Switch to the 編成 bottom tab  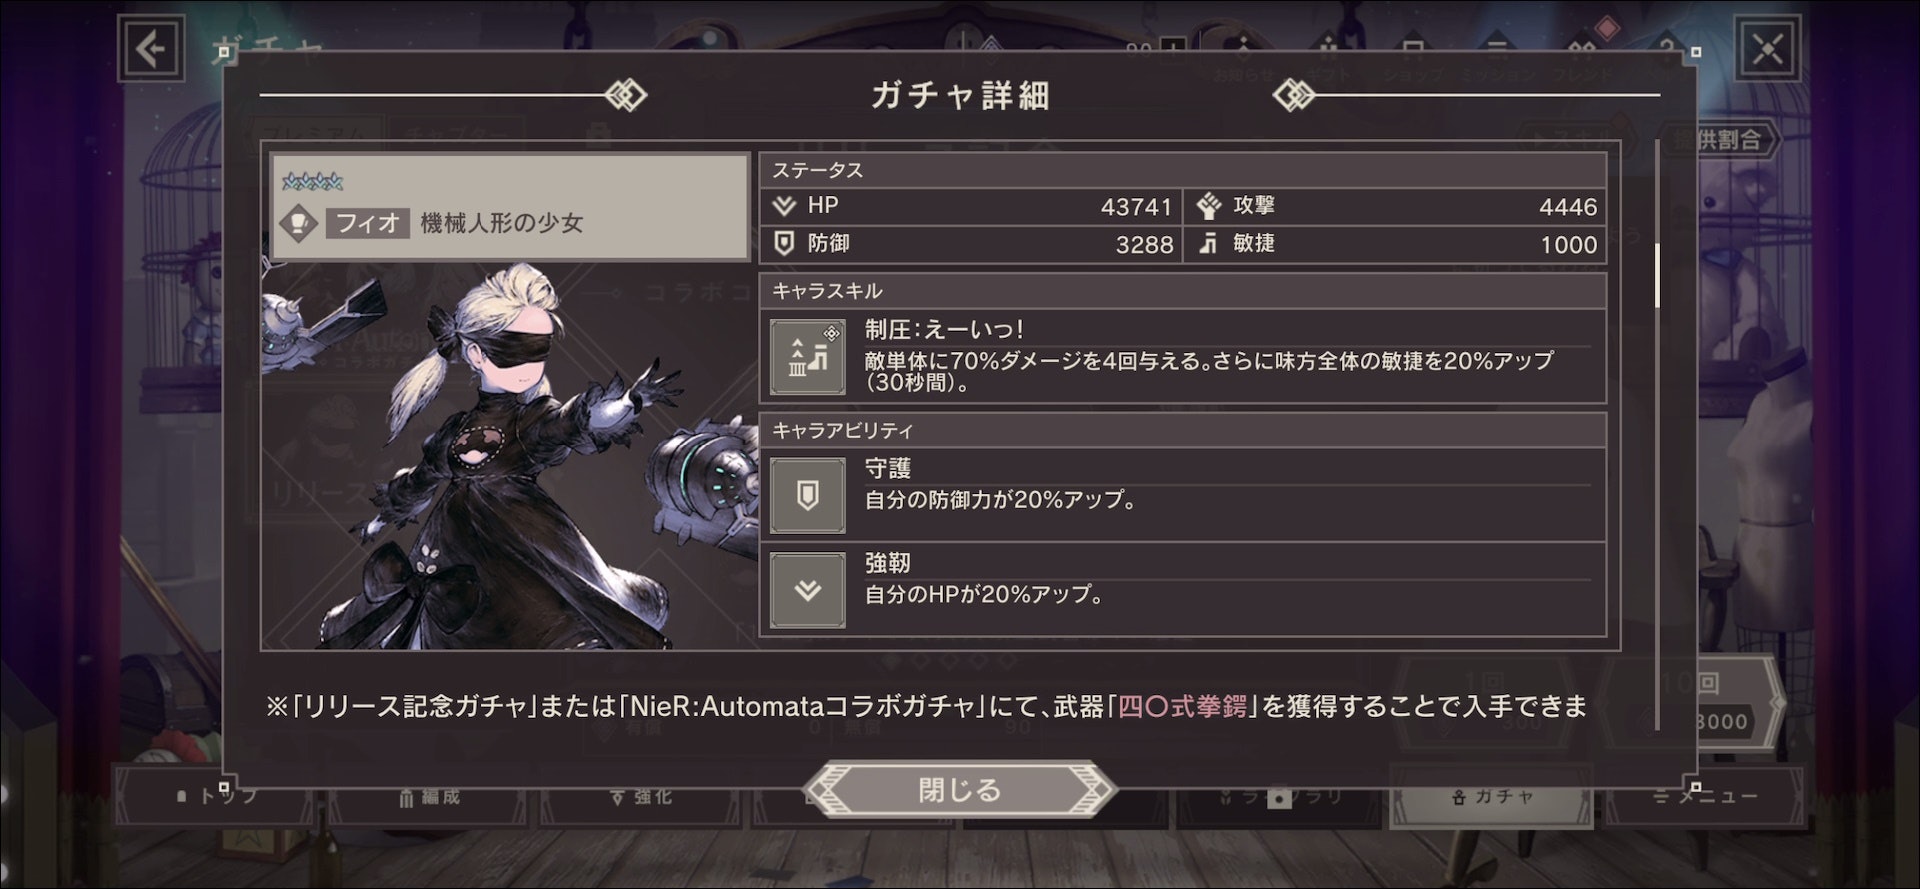coord(428,797)
